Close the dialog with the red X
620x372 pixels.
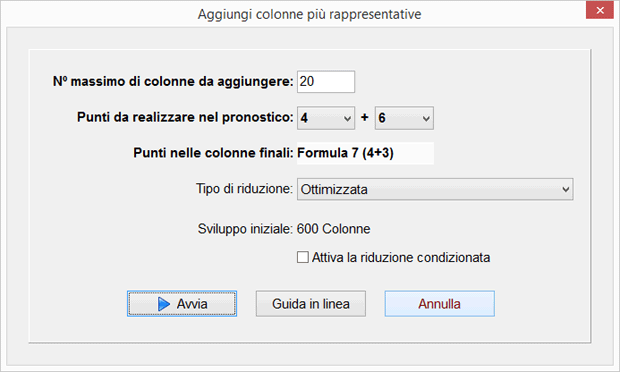click(600, 10)
